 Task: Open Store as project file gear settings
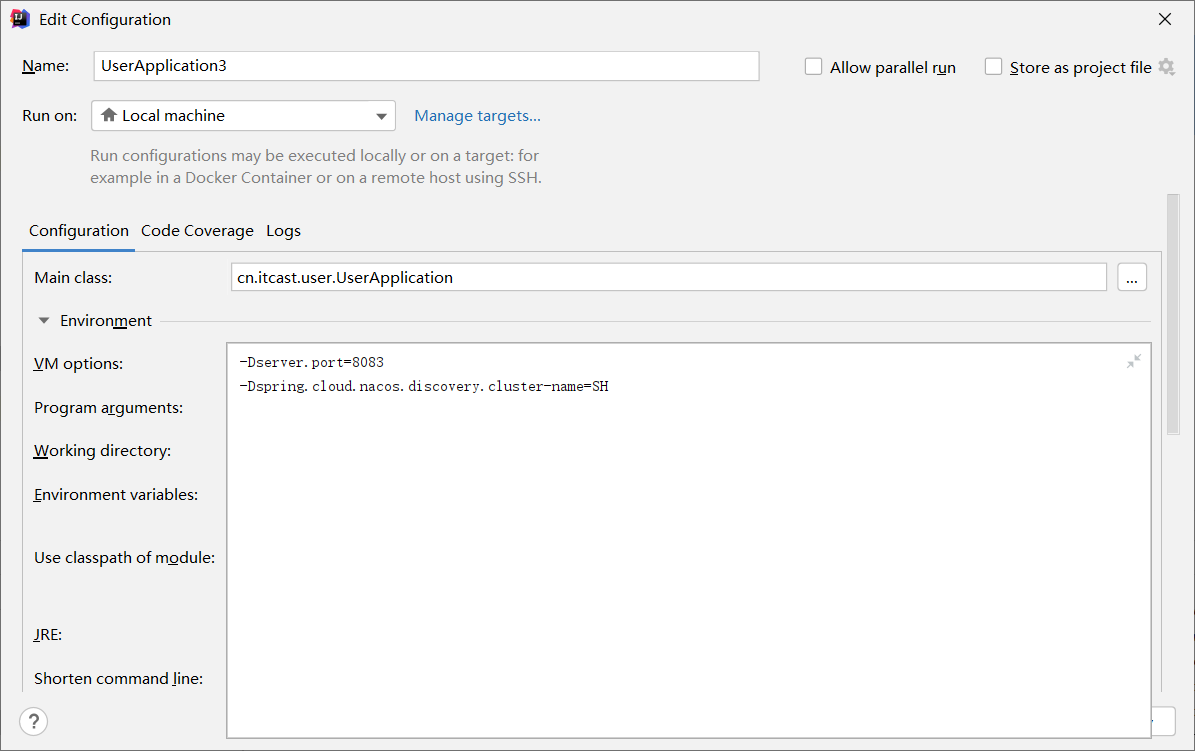click(1166, 67)
